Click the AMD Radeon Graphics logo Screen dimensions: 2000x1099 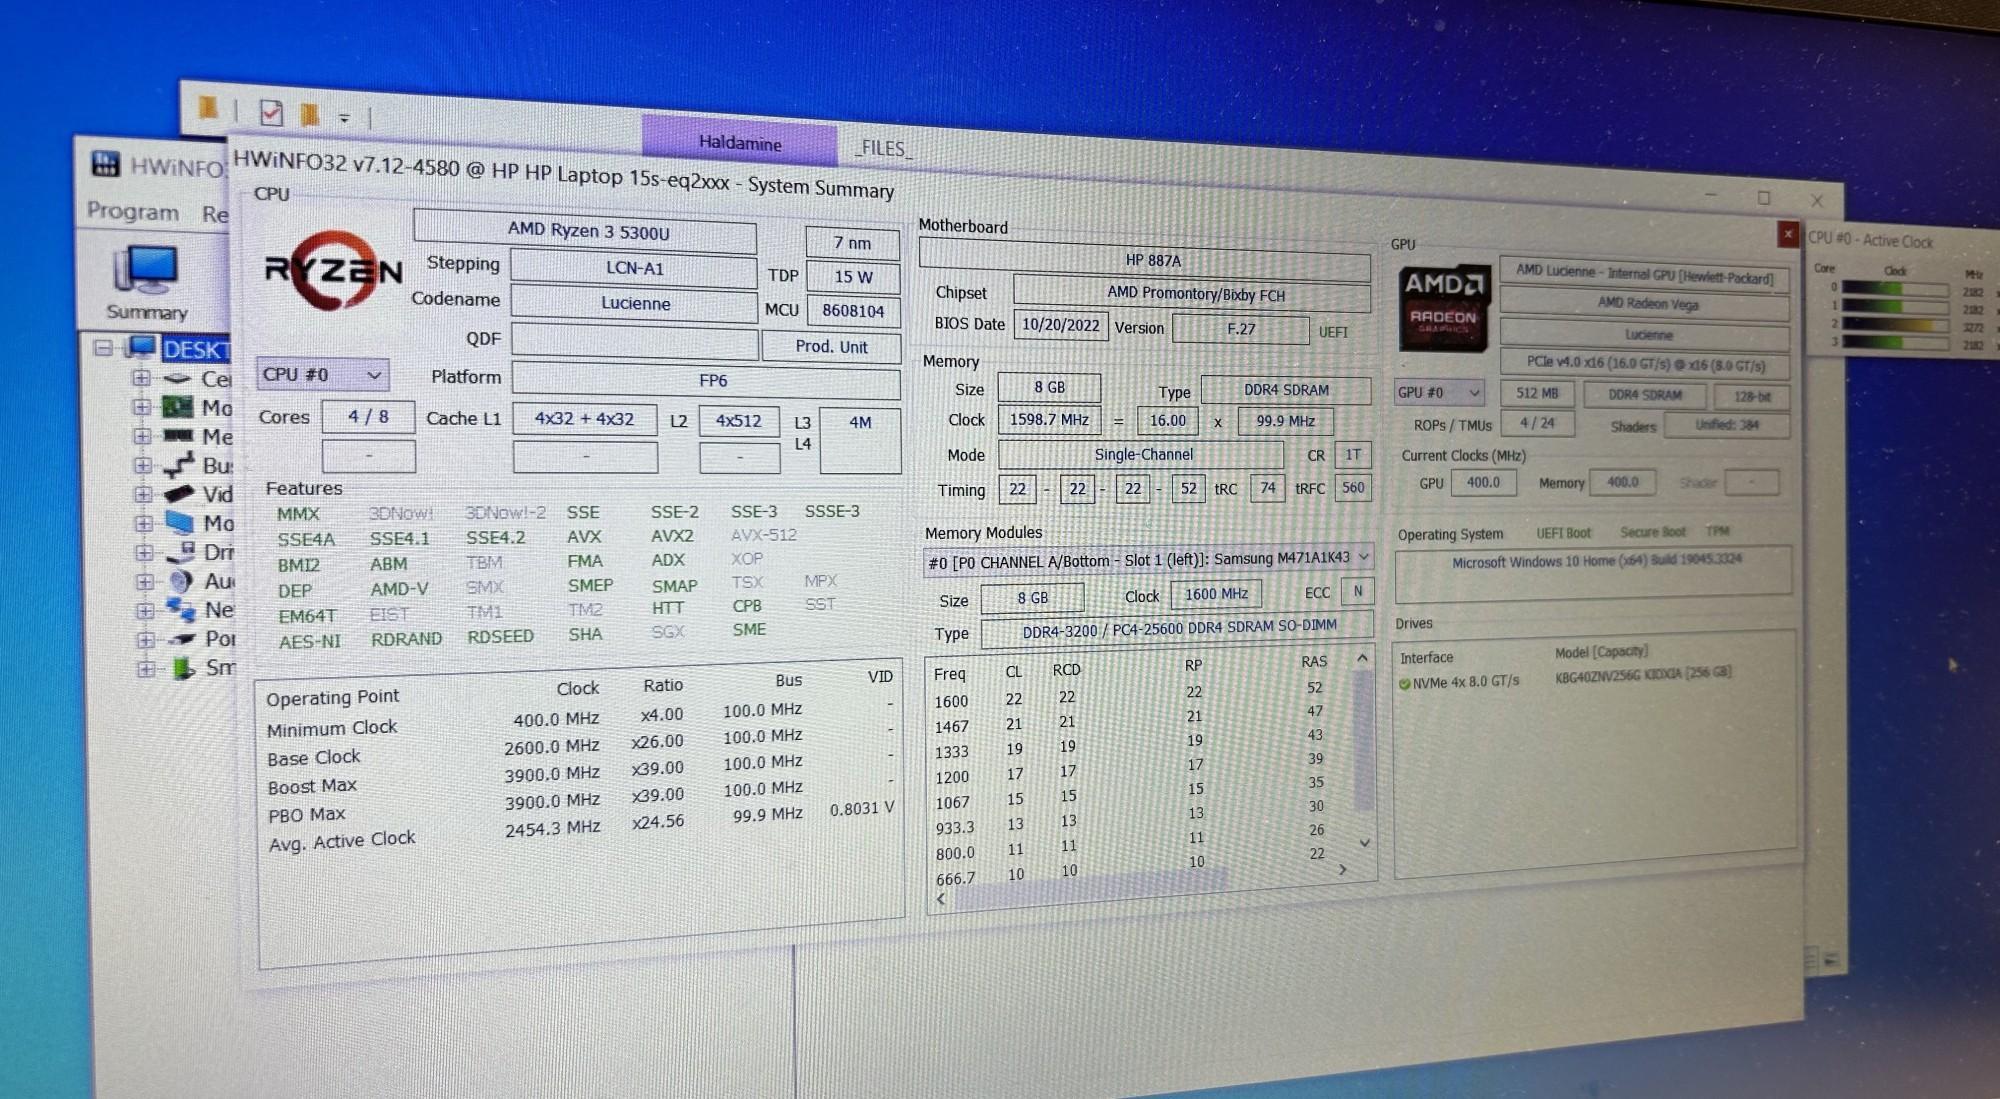(x=1442, y=307)
